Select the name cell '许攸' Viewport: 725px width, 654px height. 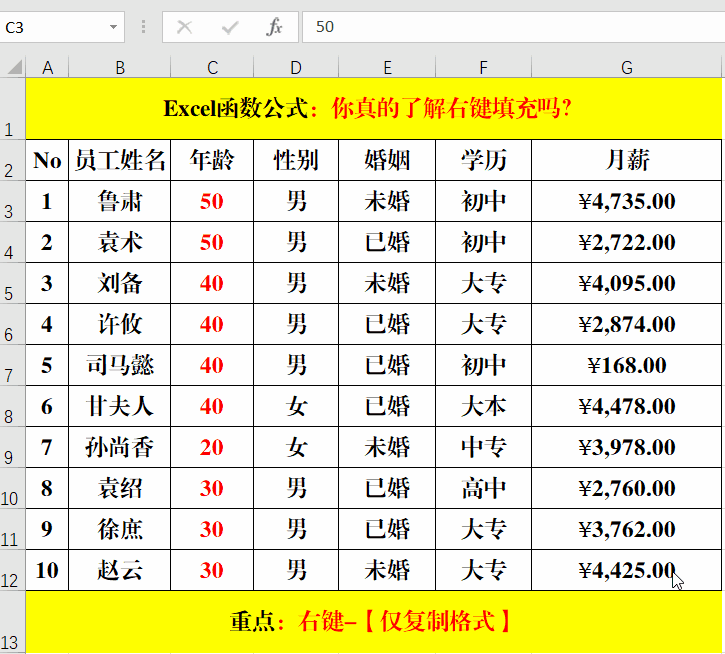click(x=120, y=324)
